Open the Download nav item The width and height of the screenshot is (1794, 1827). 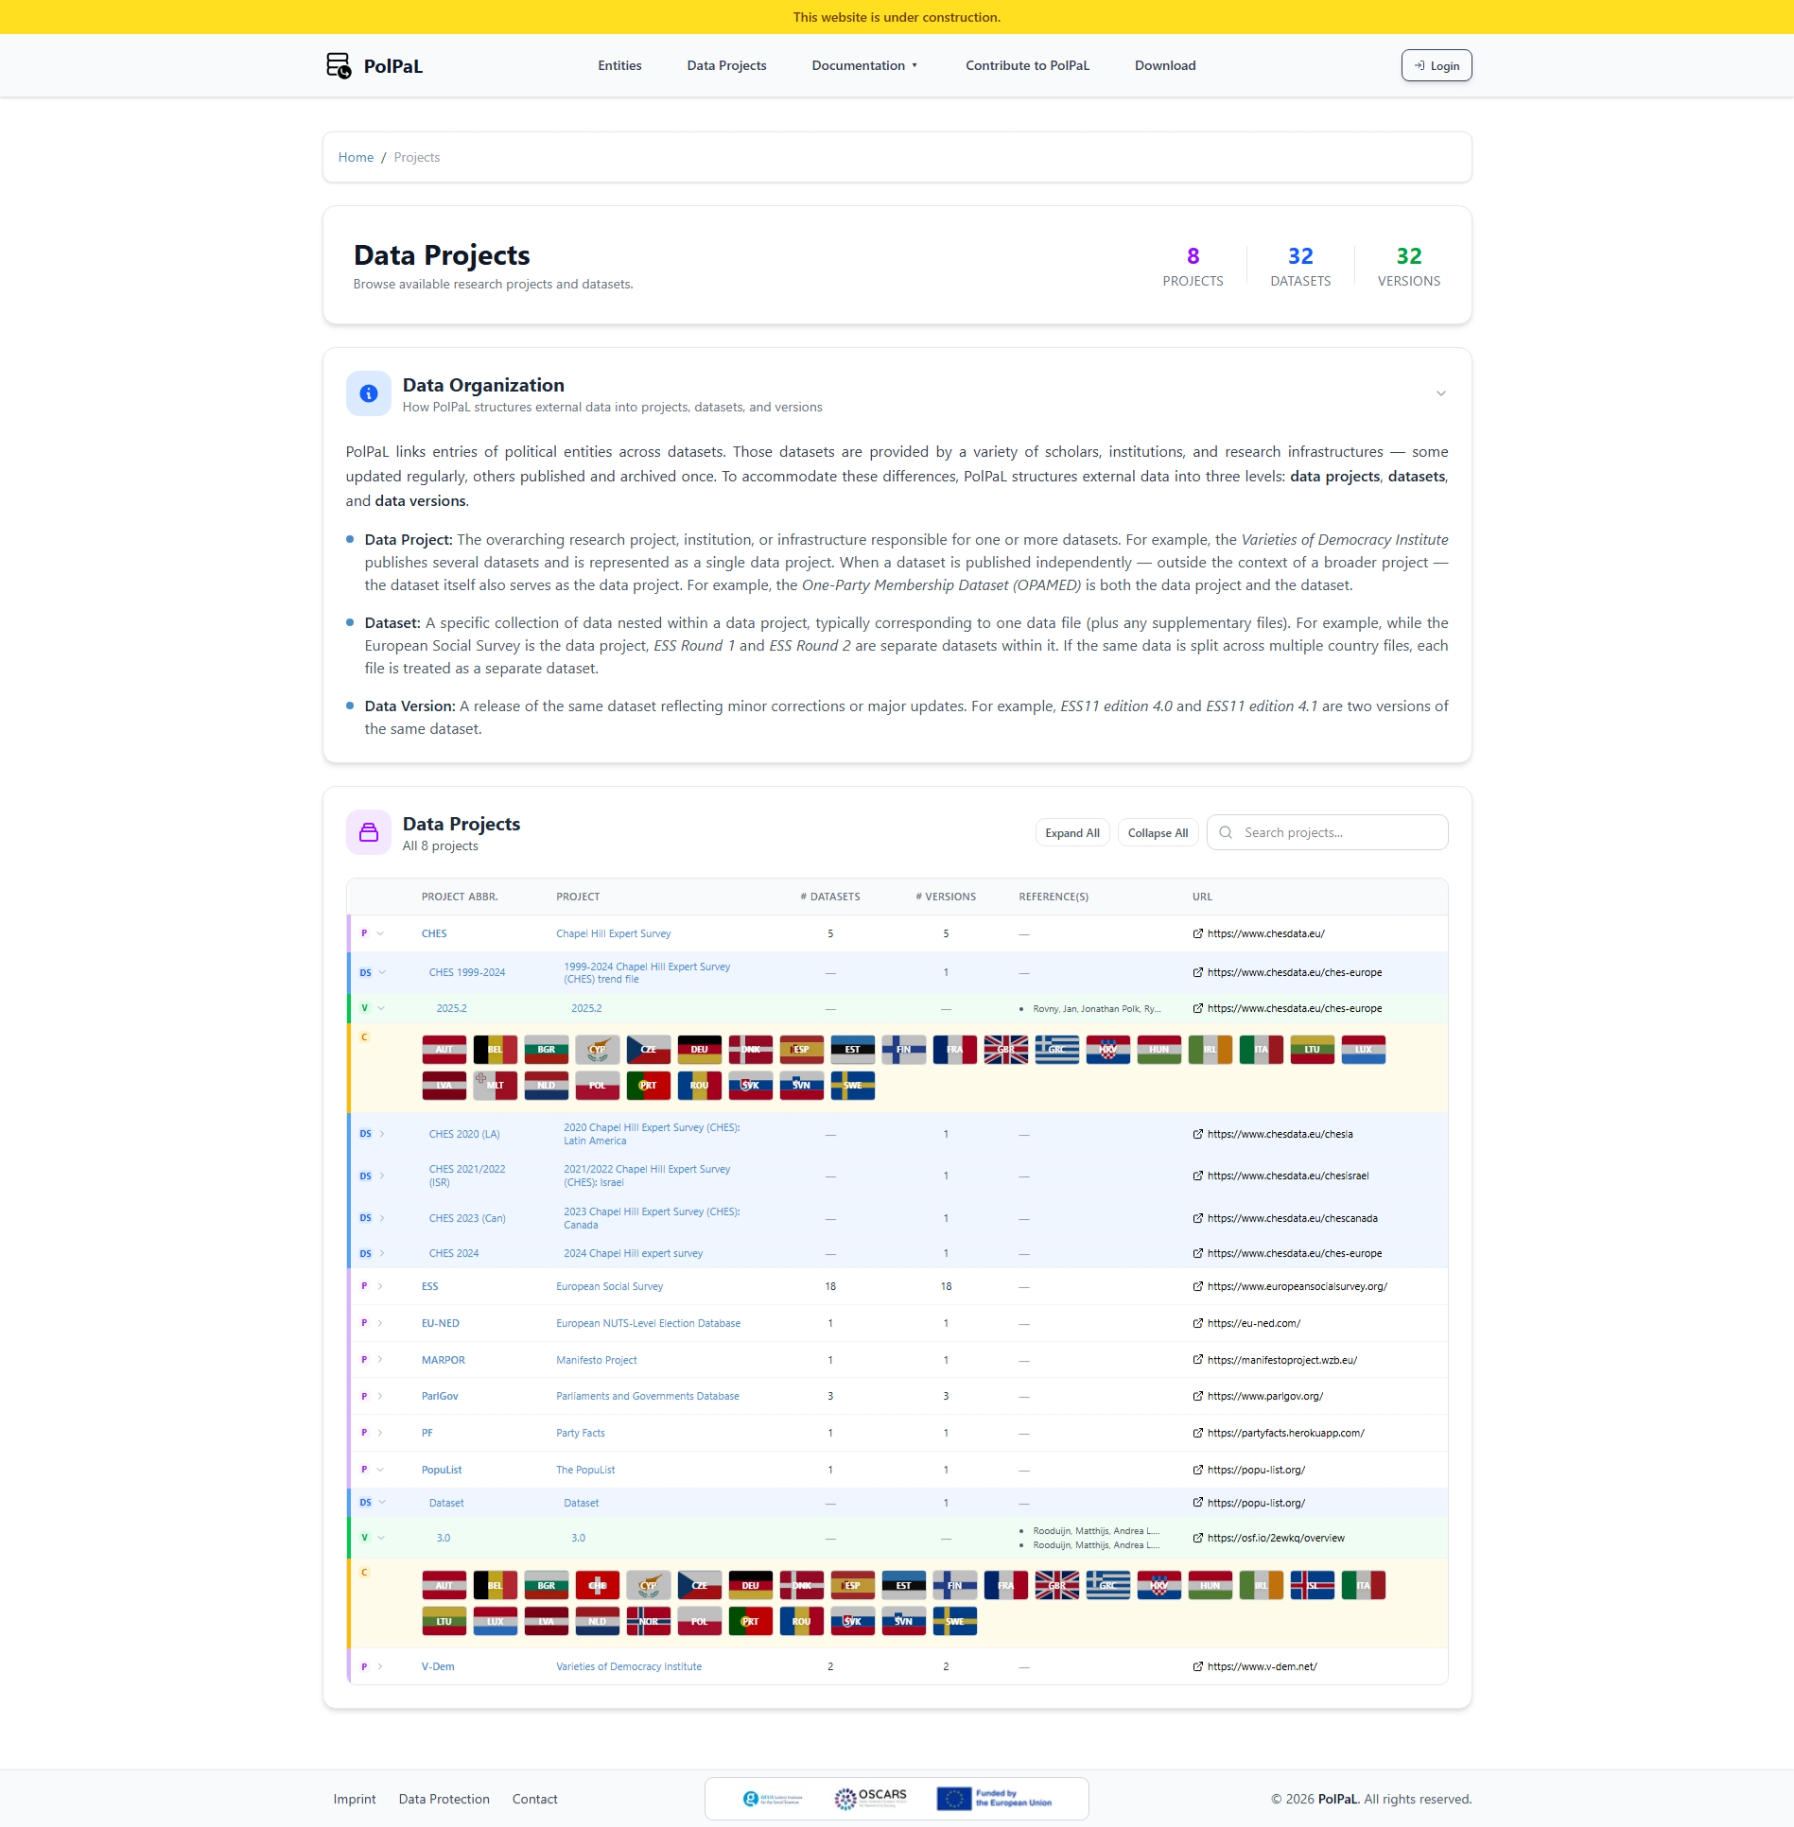point(1164,66)
